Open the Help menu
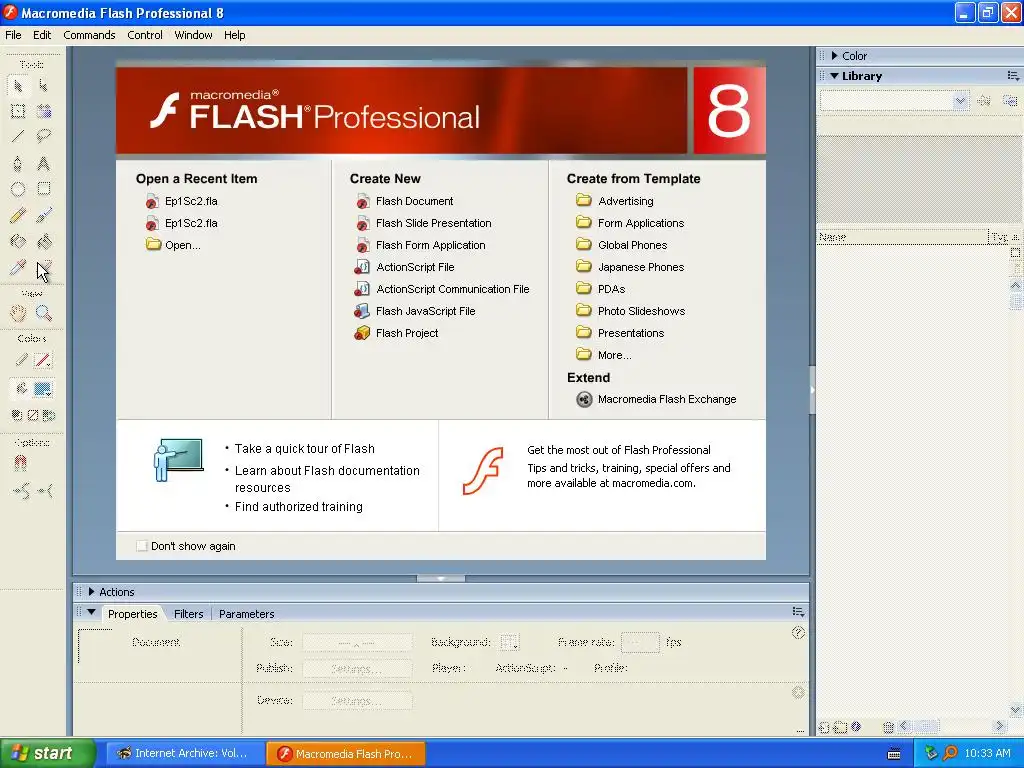 click(x=234, y=35)
